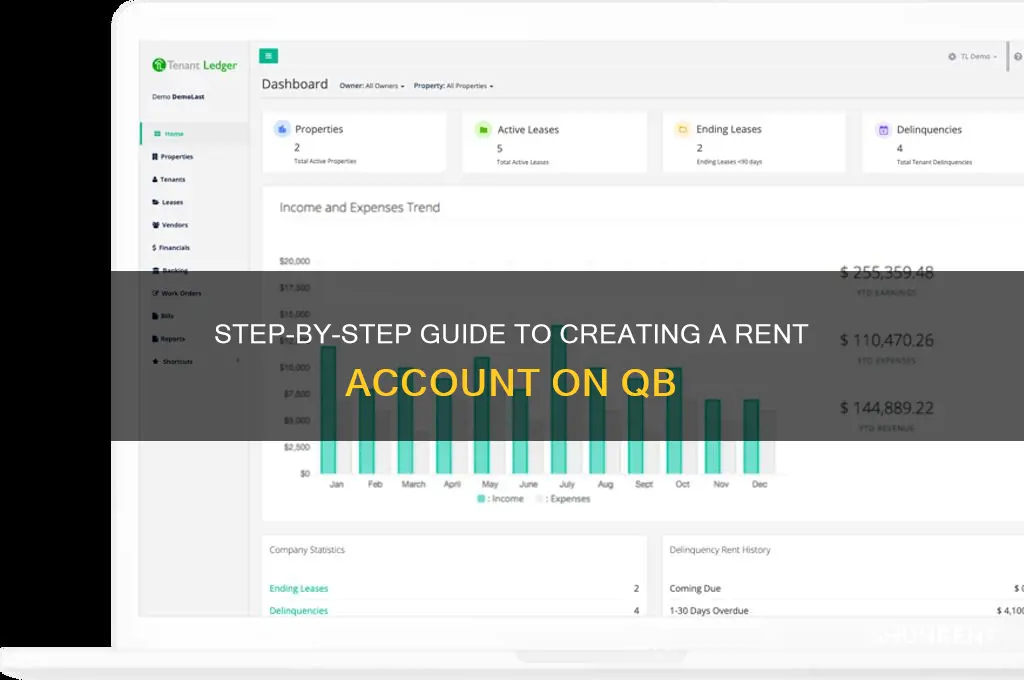Go to Tenants in the sidebar
This screenshot has height=680, width=1024.
[169, 179]
